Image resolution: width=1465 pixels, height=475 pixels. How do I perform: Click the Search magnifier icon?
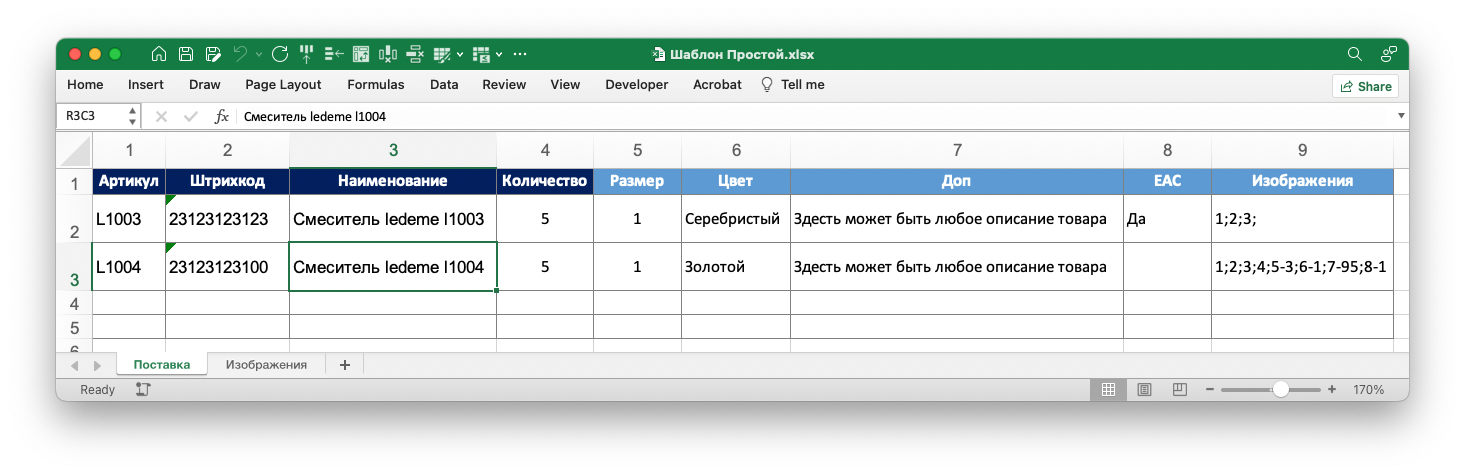tap(1355, 54)
